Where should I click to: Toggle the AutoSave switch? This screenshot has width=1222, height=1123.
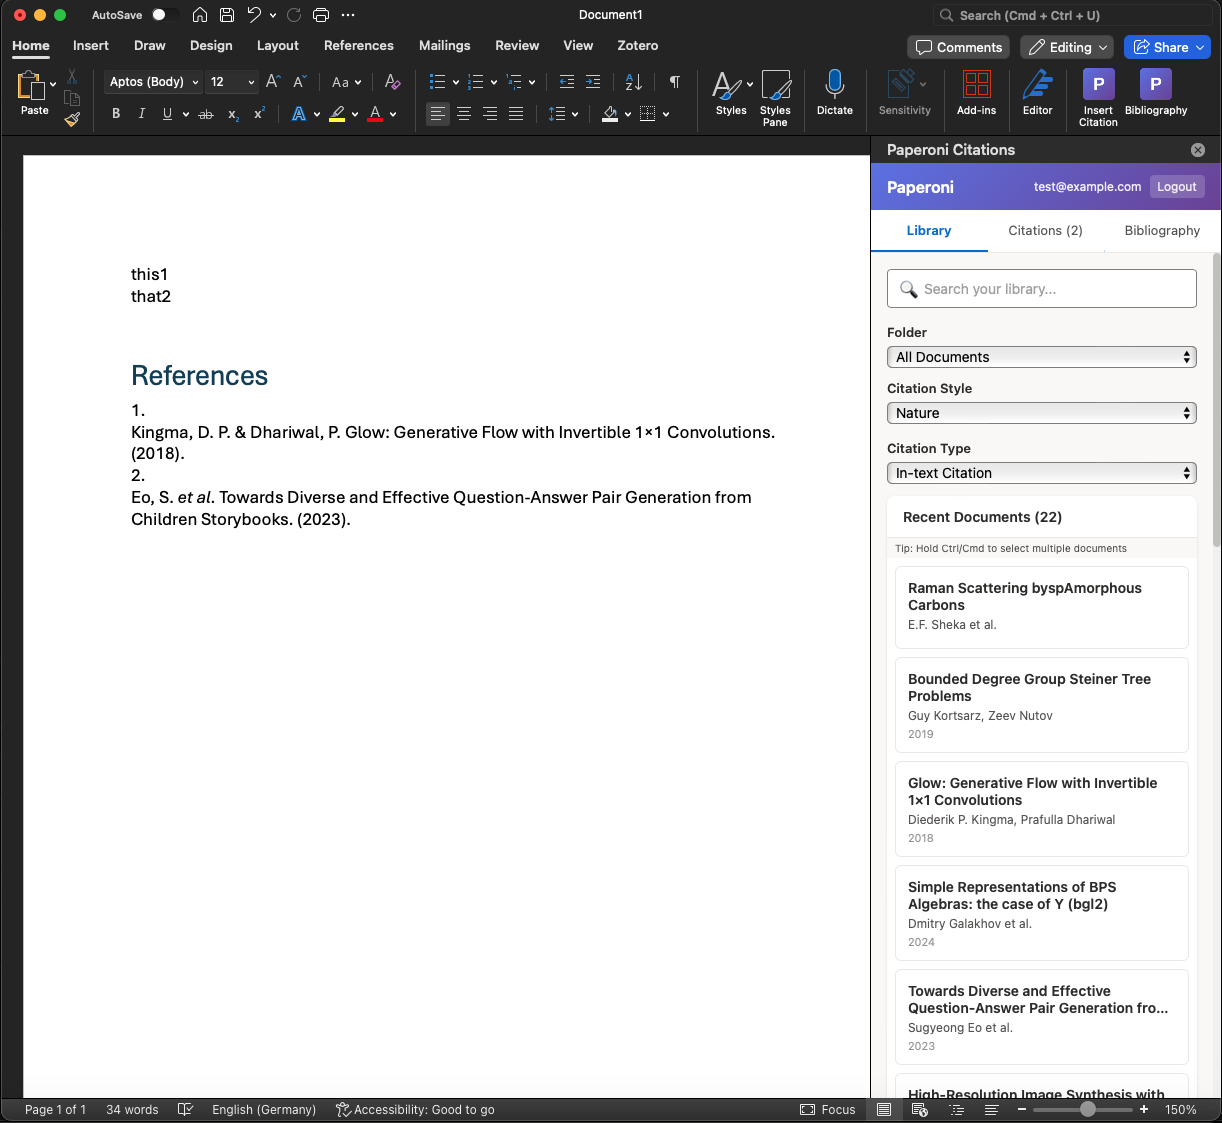(166, 15)
